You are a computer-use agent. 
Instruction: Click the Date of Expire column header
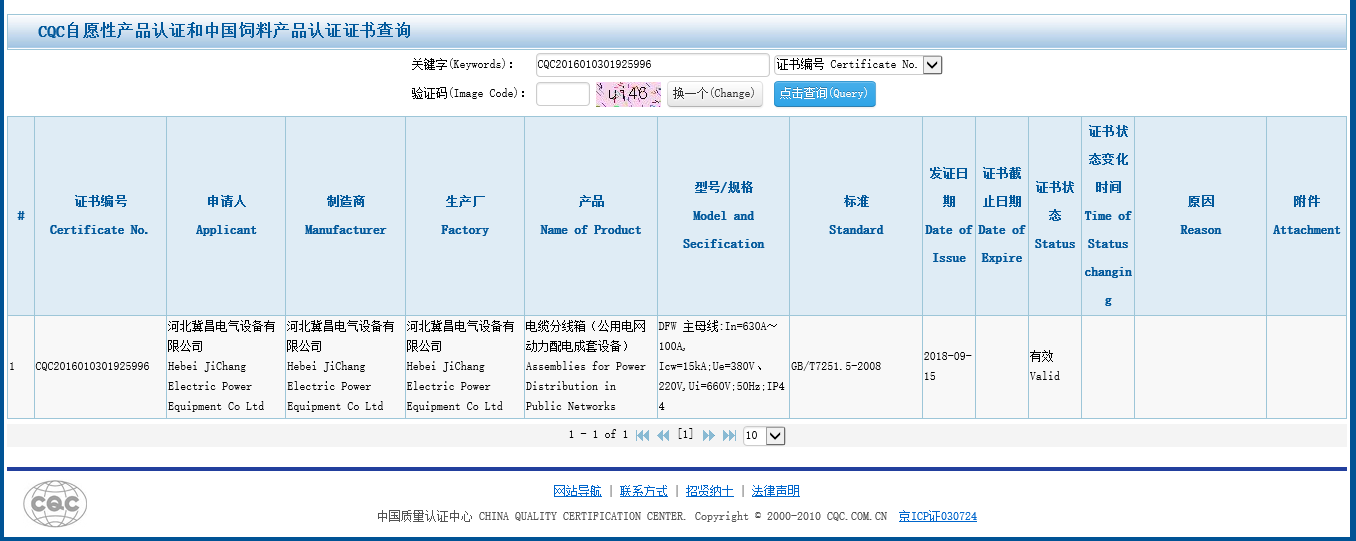[1002, 216]
